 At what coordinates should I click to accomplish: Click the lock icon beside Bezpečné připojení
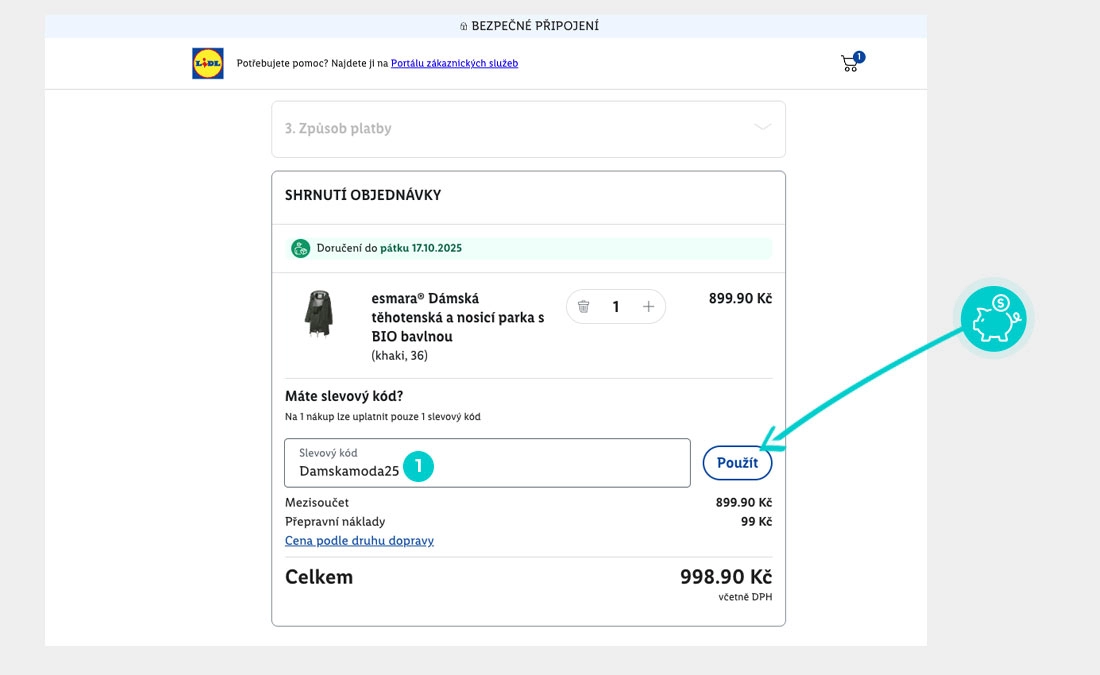tap(463, 27)
